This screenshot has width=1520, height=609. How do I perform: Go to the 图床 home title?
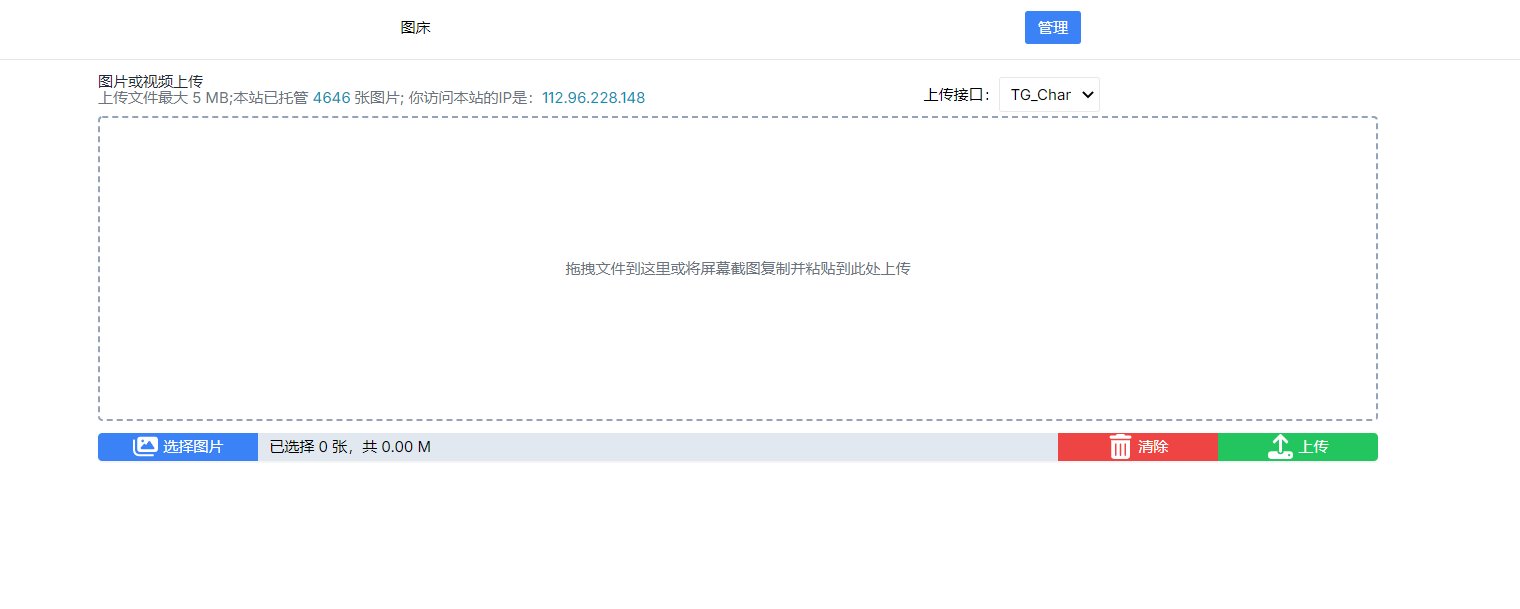pyautogui.click(x=415, y=28)
